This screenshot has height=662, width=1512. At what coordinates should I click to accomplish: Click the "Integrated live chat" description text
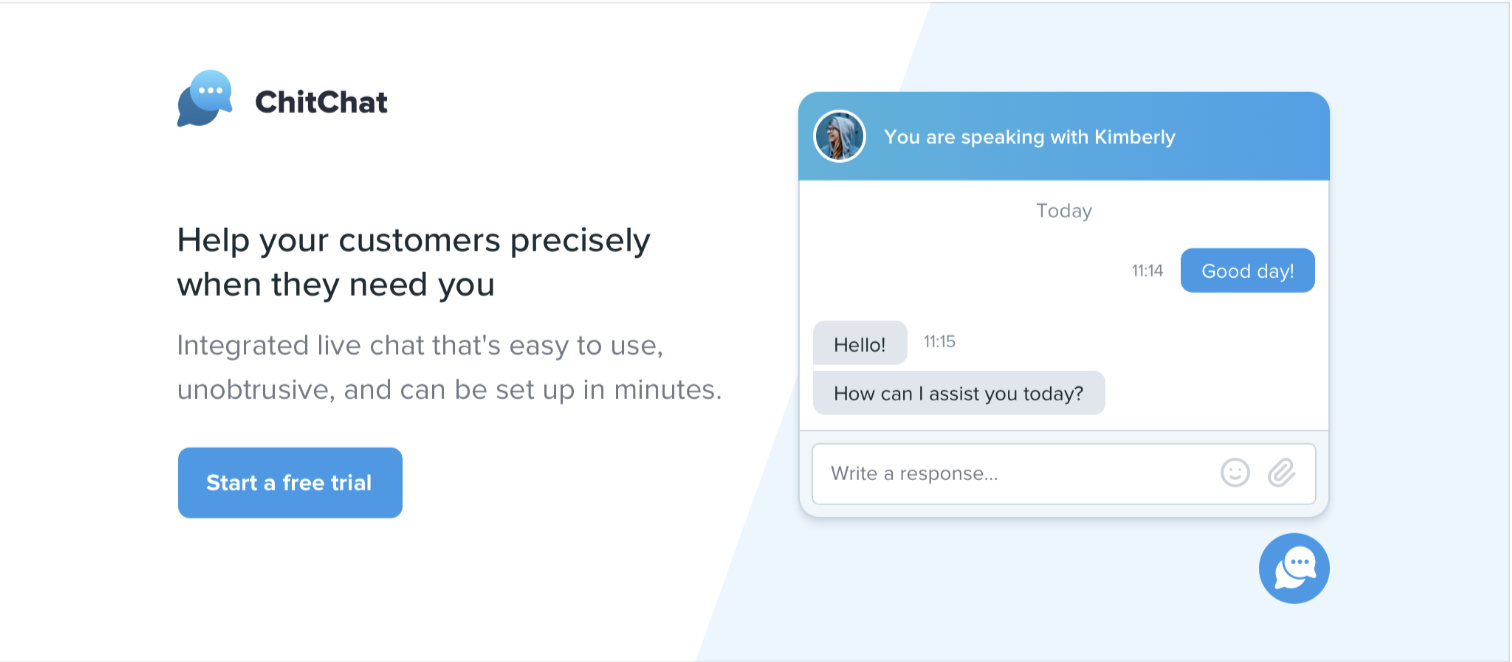pyautogui.click(x=420, y=346)
